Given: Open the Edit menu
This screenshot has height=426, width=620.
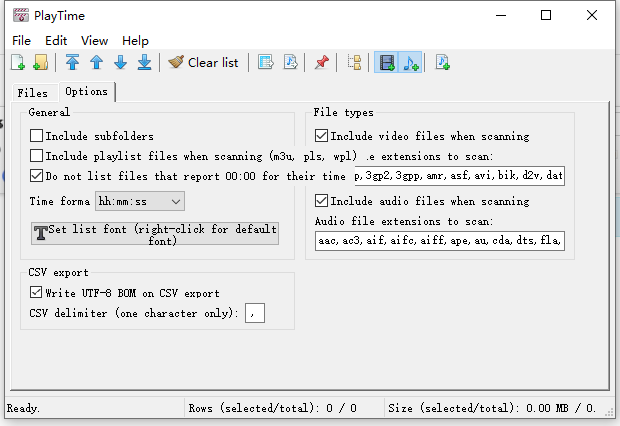Looking at the screenshot, I should 56,41.
